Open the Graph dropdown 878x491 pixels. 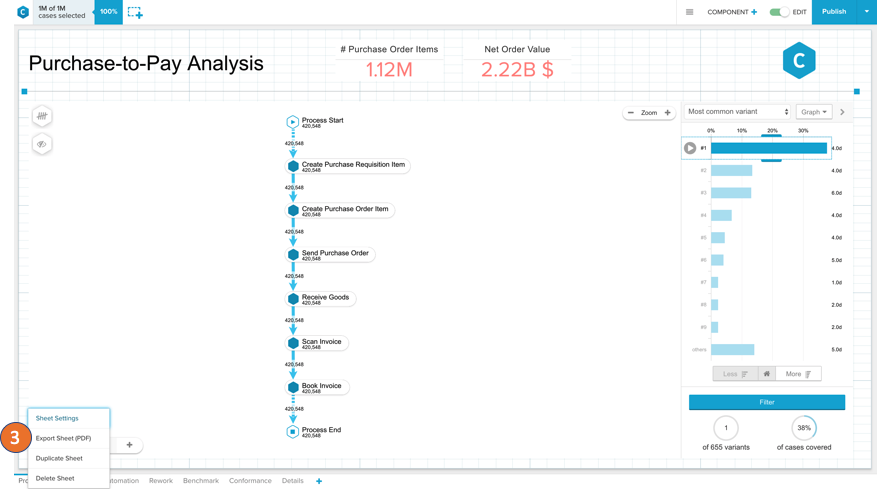point(814,112)
